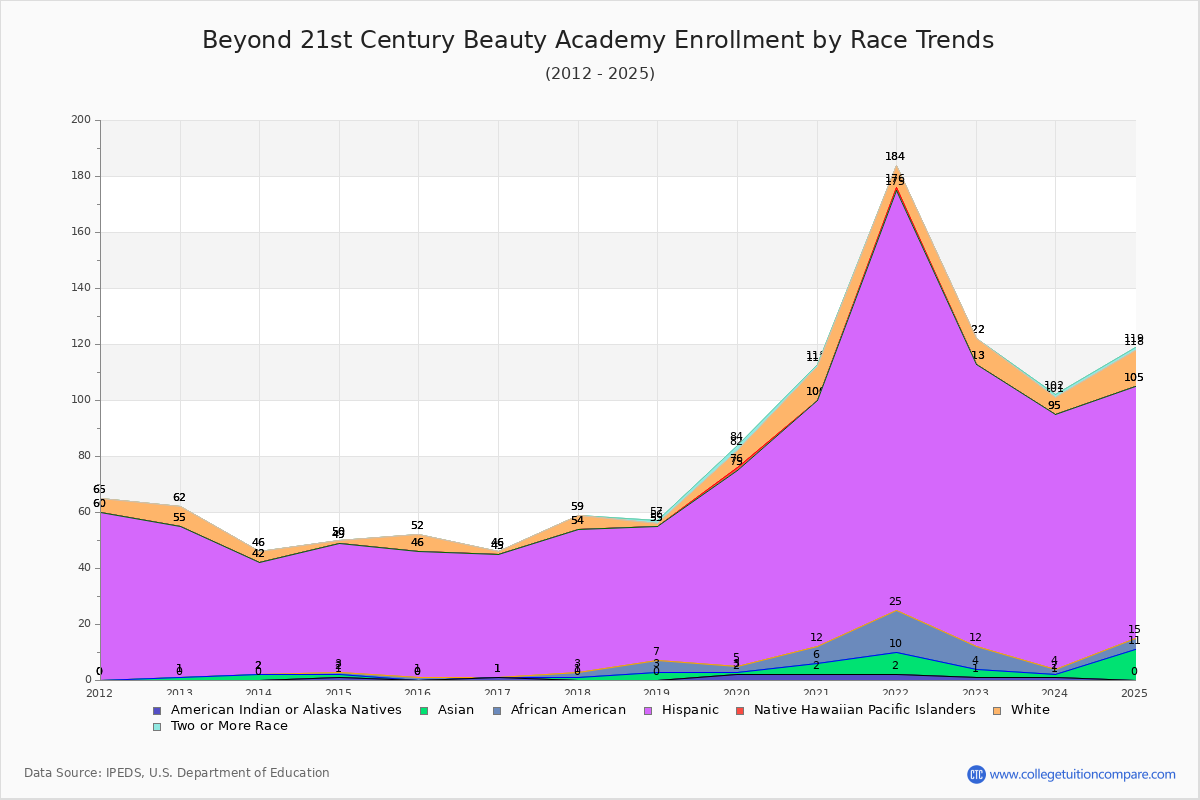Click the 2022 x-axis label
Viewport: 1200px width, 800px height.
tap(897, 692)
